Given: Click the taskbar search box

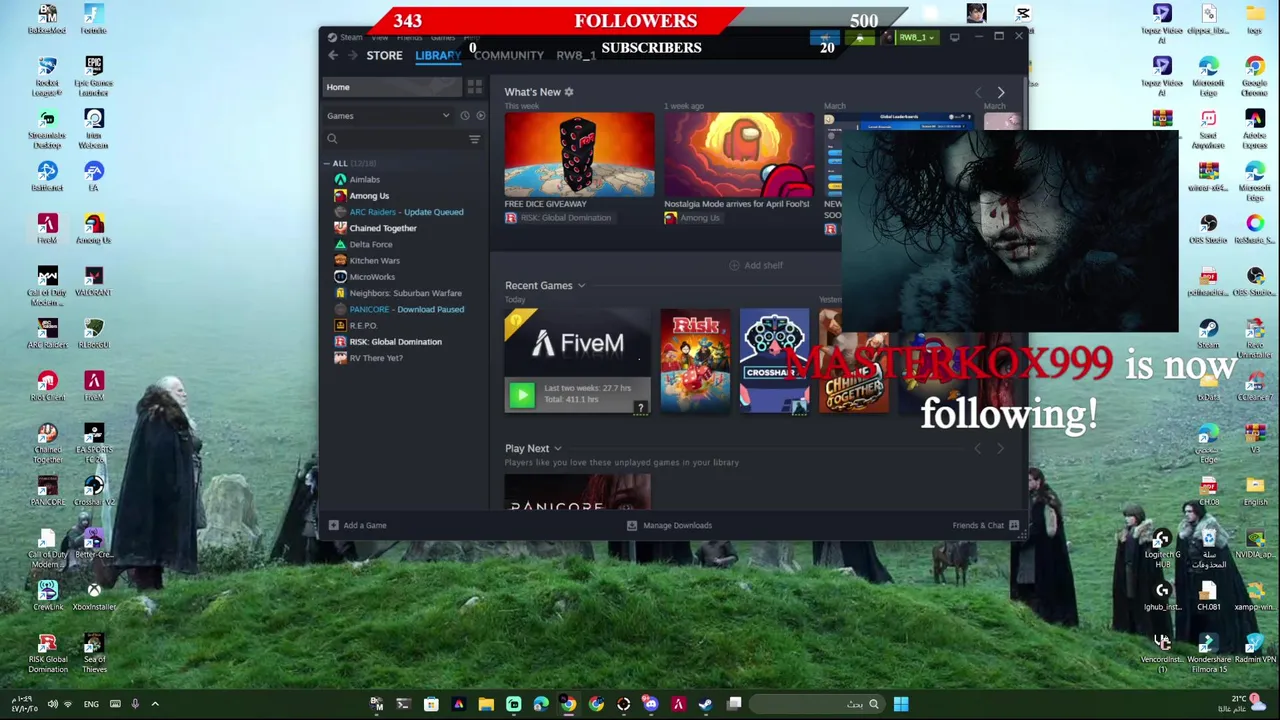Looking at the screenshot, I should click(x=818, y=704).
